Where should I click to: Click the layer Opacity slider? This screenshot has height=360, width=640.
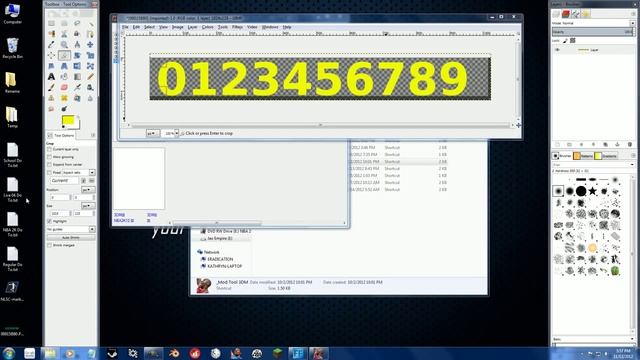(x=593, y=32)
